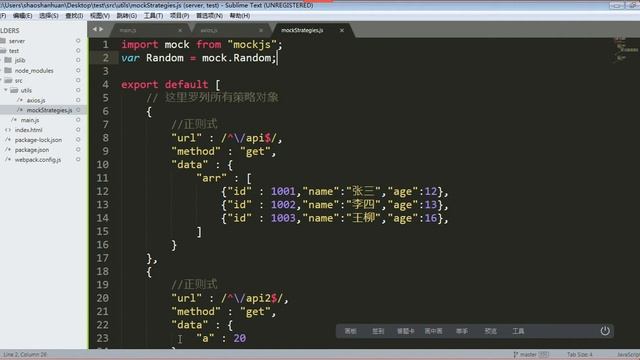Open the 编辑(E) menu

22,16
